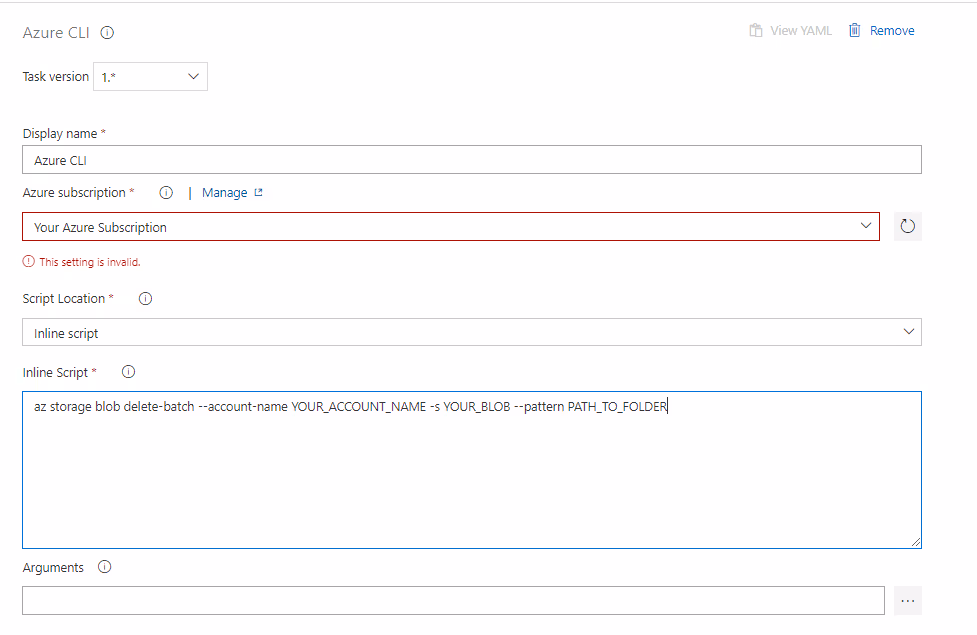Click the Azure subscription info icon

click(x=165, y=192)
